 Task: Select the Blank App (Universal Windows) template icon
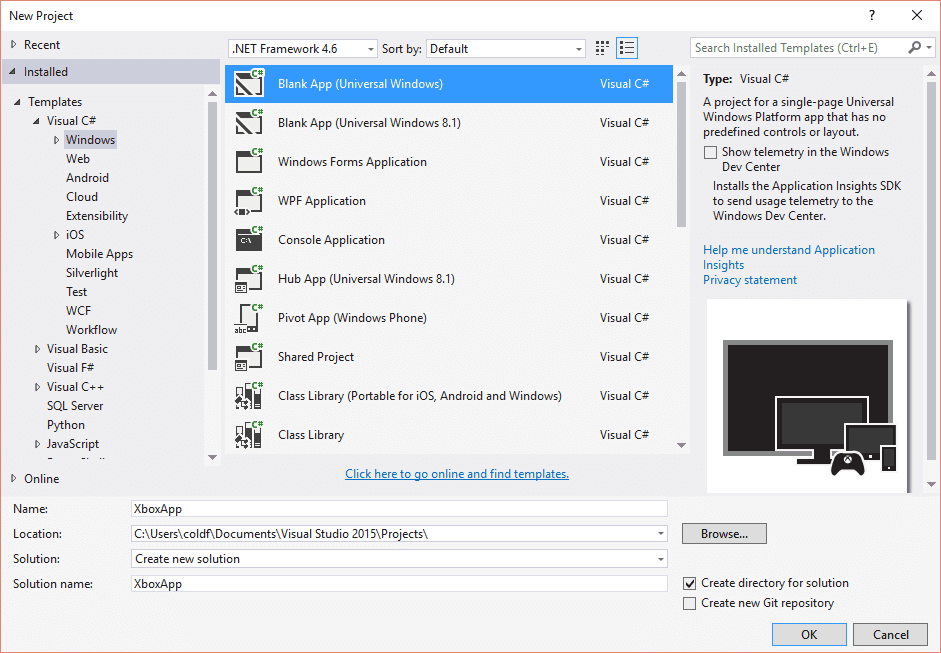pyautogui.click(x=249, y=83)
